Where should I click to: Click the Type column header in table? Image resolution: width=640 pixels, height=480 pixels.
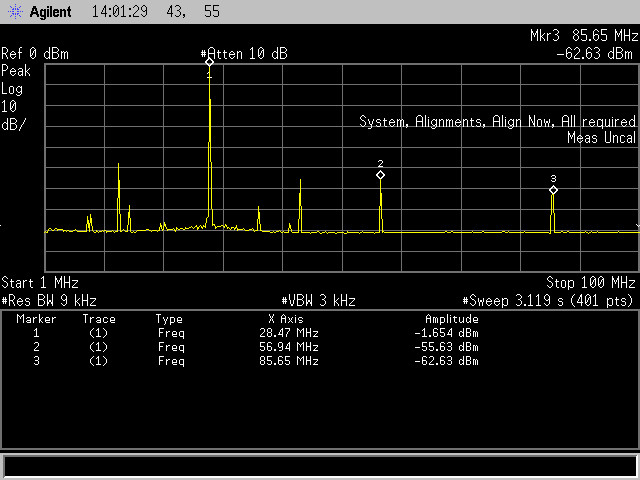click(x=169, y=320)
